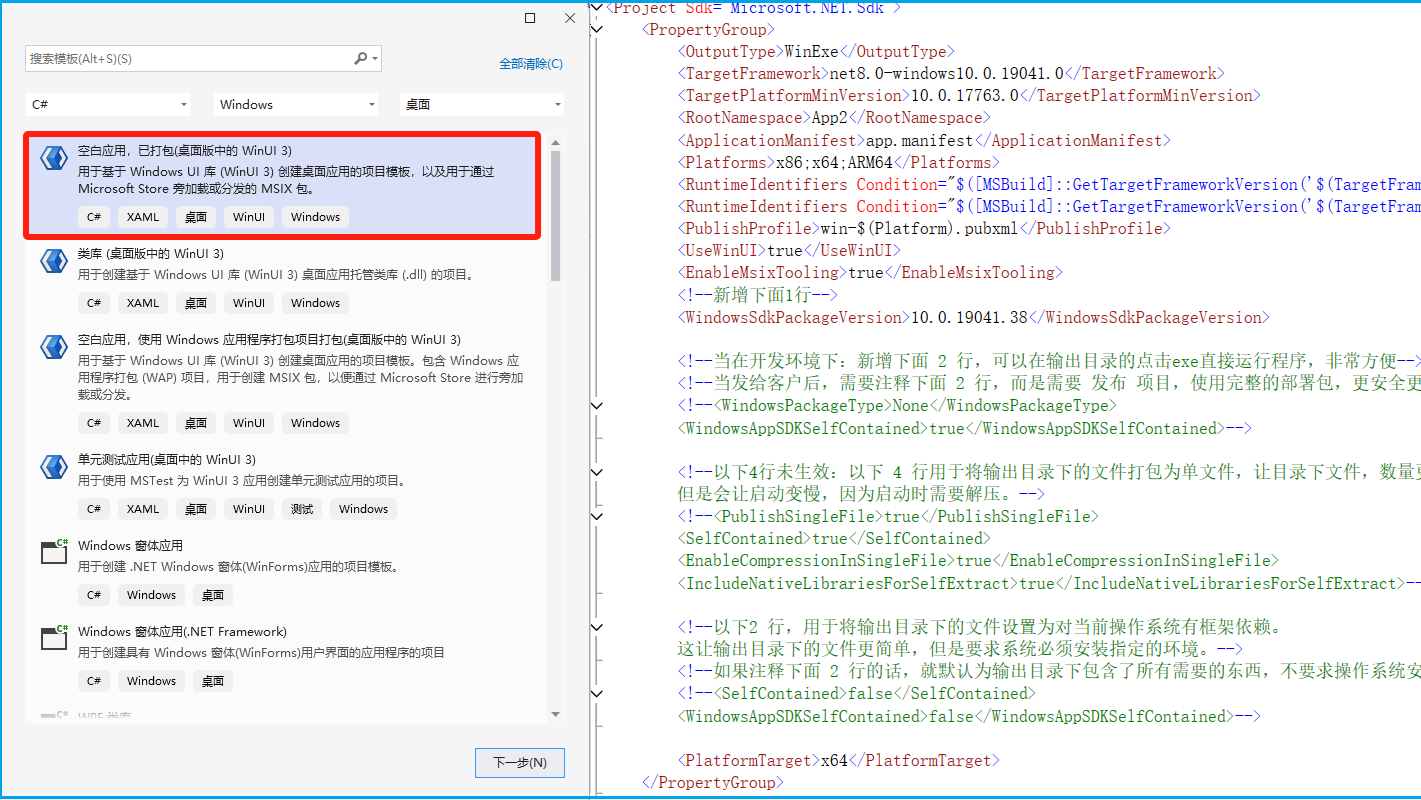
Task: Collapse the SelfContained false comment block
Action: [x=597, y=693]
